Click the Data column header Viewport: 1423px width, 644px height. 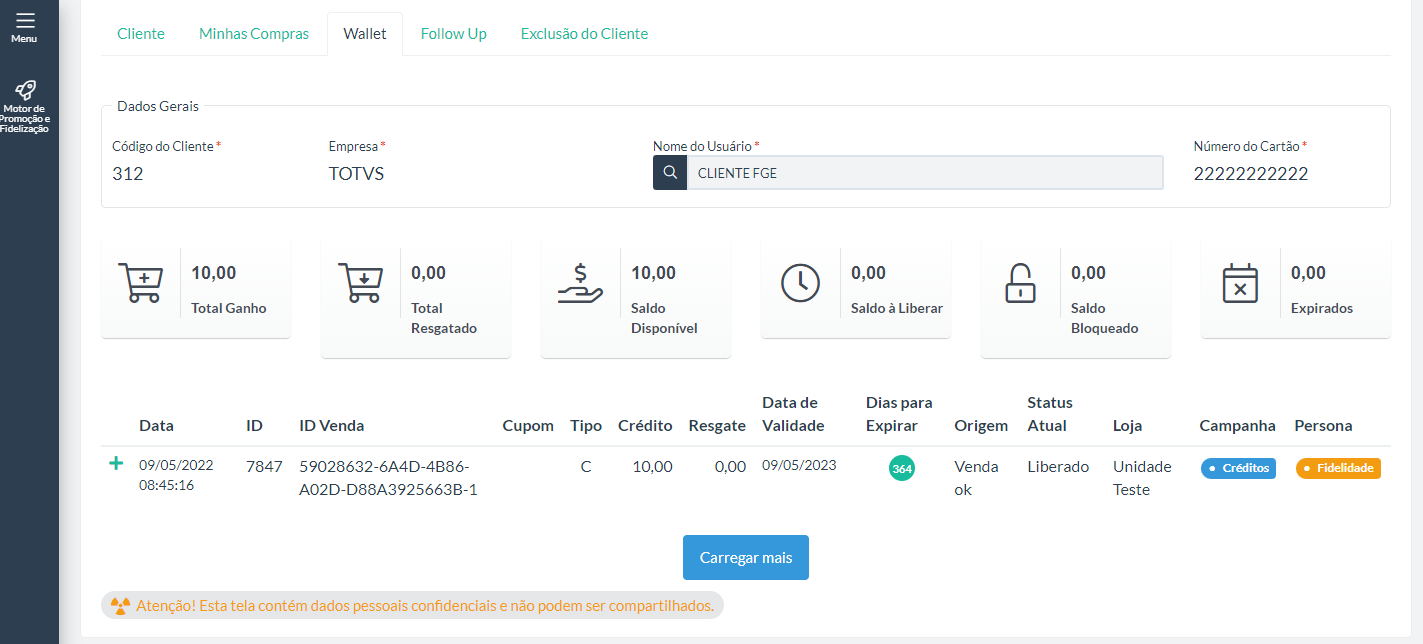(156, 426)
